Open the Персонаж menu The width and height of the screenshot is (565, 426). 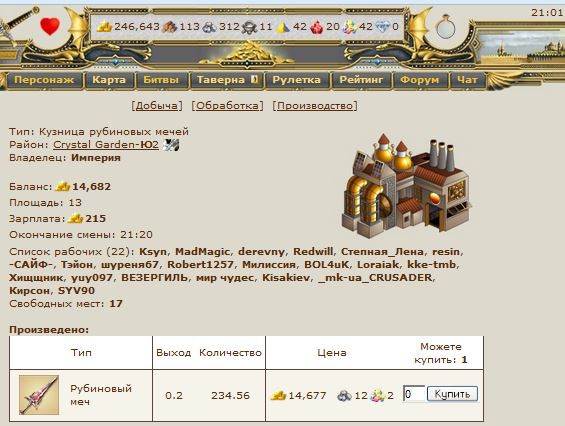coord(44,80)
